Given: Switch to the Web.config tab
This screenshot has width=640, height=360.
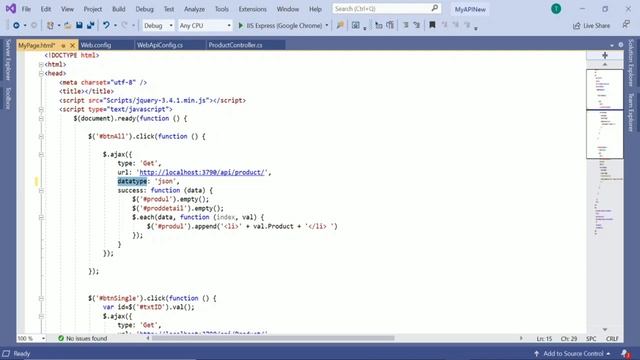Looking at the screenshot, I should tap(106, 45).
